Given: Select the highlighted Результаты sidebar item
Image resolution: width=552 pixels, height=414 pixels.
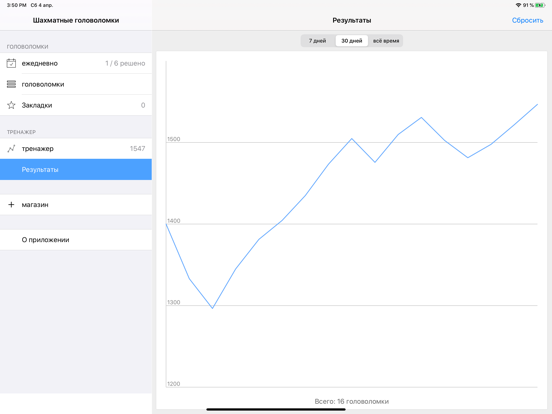Looking at the screenshot, I should coord(76,169).
